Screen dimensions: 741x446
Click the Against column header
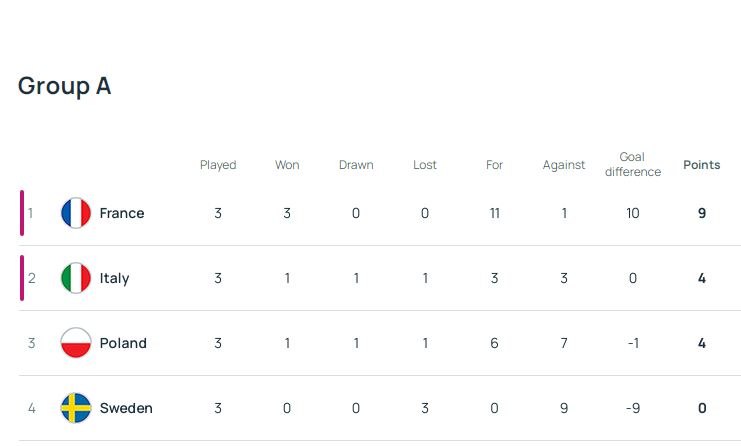[564, 165]
